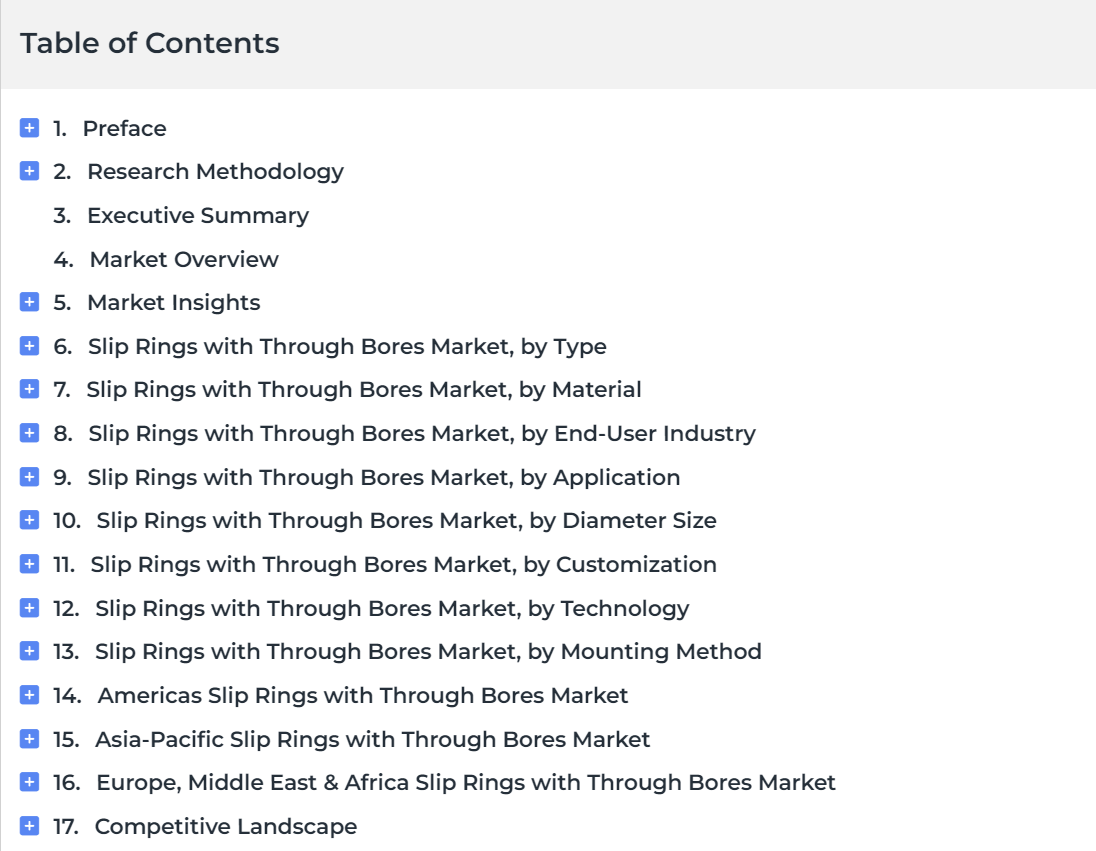Expand the Preface section plus icon

[29, 128]
